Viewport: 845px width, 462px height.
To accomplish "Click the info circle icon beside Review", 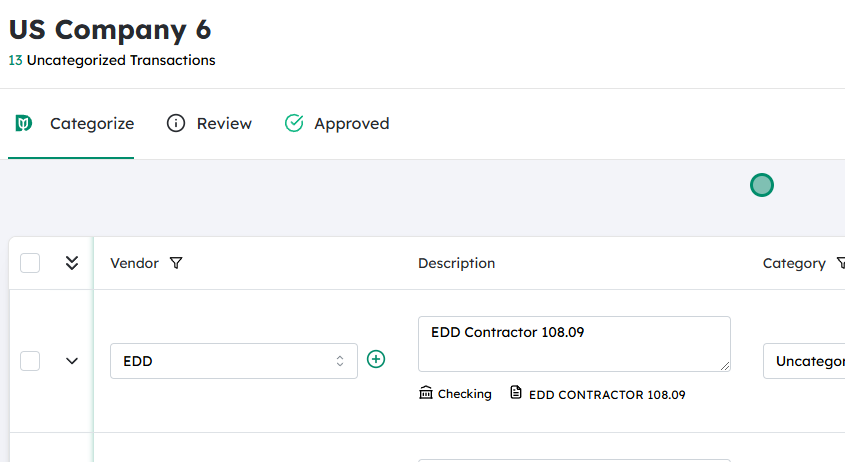I will click(x=176, y=124).
